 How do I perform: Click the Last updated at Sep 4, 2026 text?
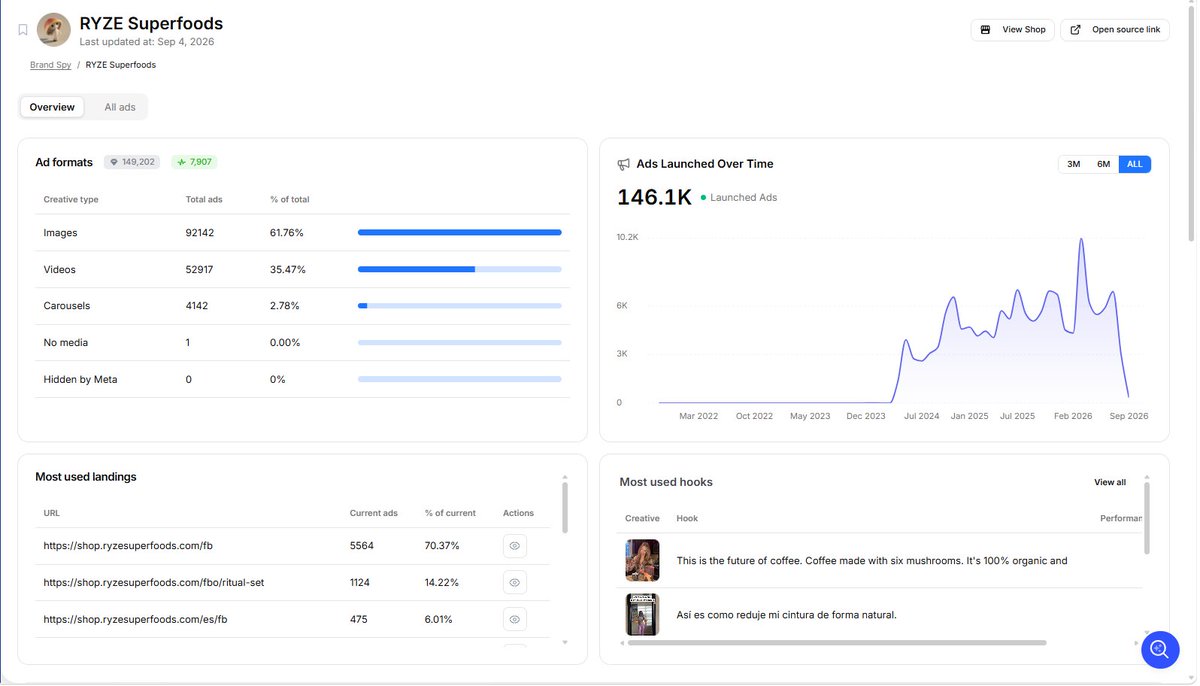pyautogui.click(x=147, y=42)
